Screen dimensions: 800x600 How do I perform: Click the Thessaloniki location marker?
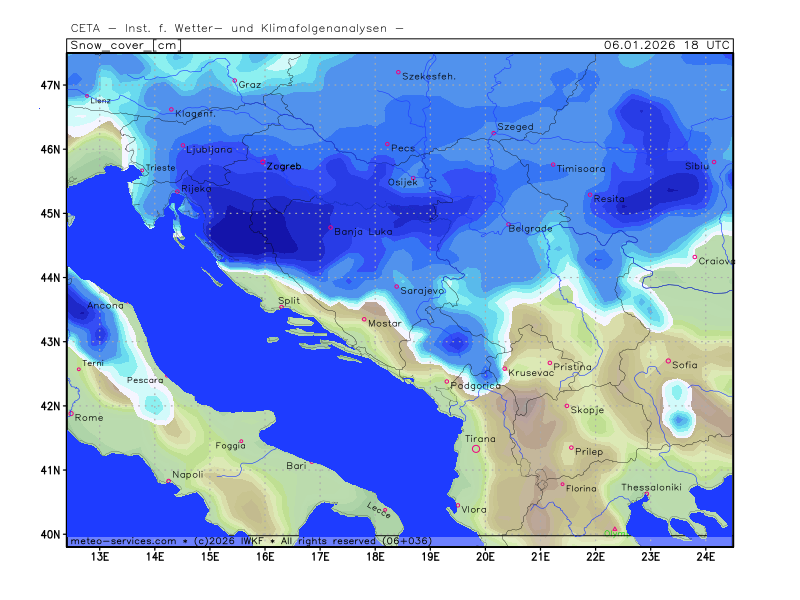point(647,494)
